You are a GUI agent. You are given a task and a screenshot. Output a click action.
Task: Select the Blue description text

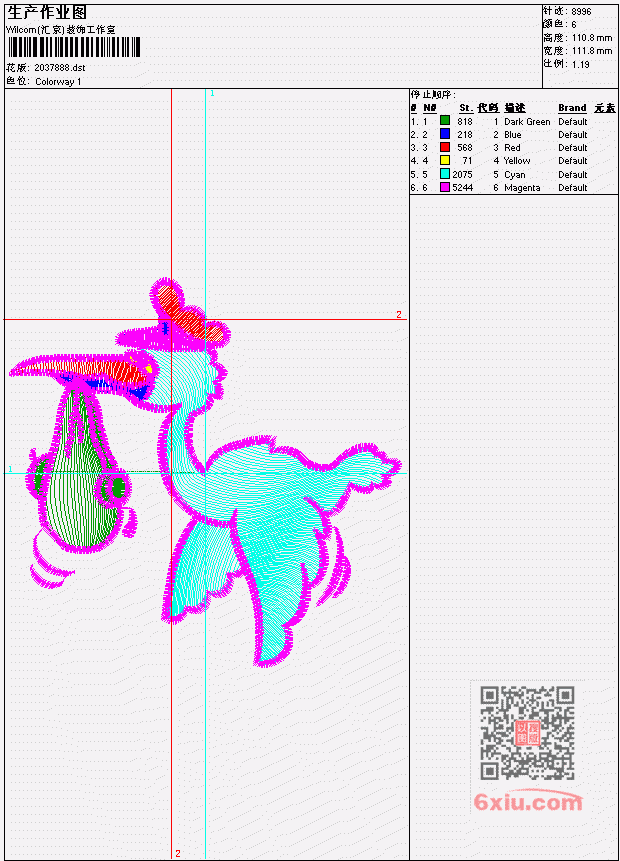point(513,135)
